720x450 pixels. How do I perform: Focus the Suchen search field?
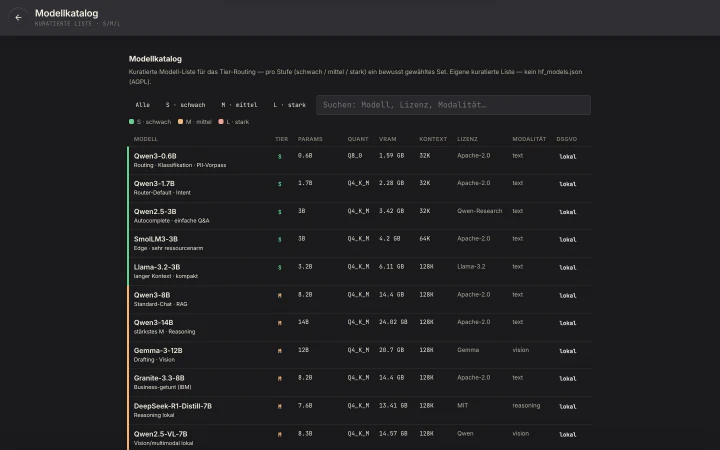pyautogui.click(x=453, y=105)
